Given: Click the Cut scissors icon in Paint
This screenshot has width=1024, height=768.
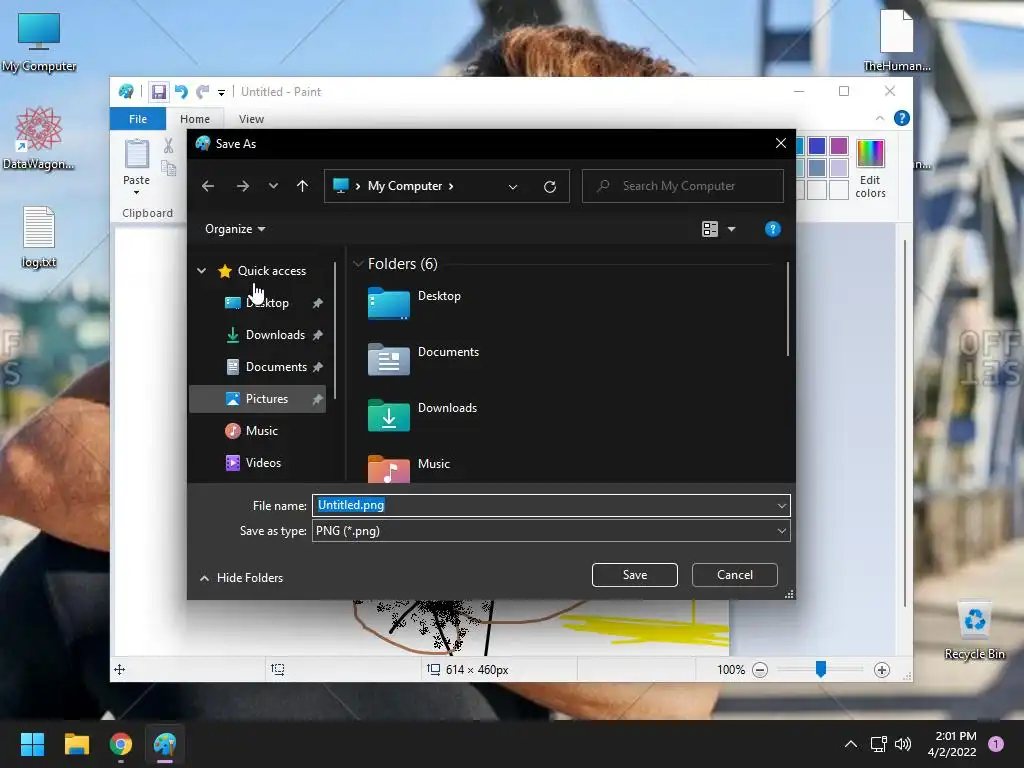Looking at the screenshot, I should 168,146.
